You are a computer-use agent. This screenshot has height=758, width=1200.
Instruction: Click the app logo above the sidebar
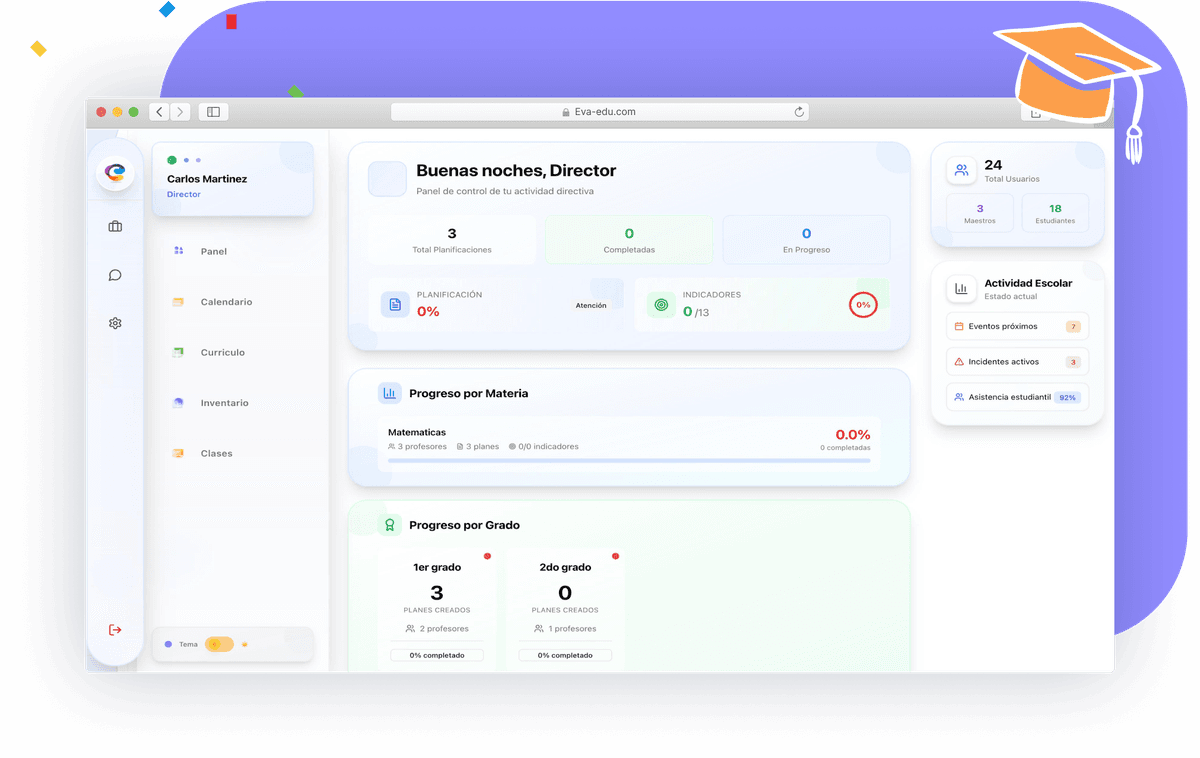click(115, 170)
